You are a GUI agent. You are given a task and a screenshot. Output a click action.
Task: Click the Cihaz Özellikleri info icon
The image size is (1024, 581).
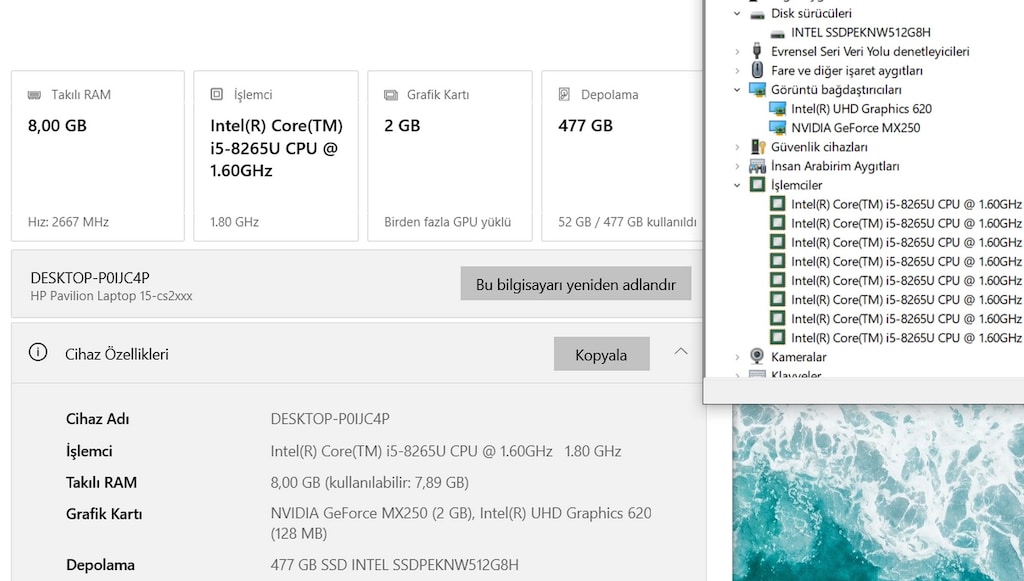click(38, 353)
